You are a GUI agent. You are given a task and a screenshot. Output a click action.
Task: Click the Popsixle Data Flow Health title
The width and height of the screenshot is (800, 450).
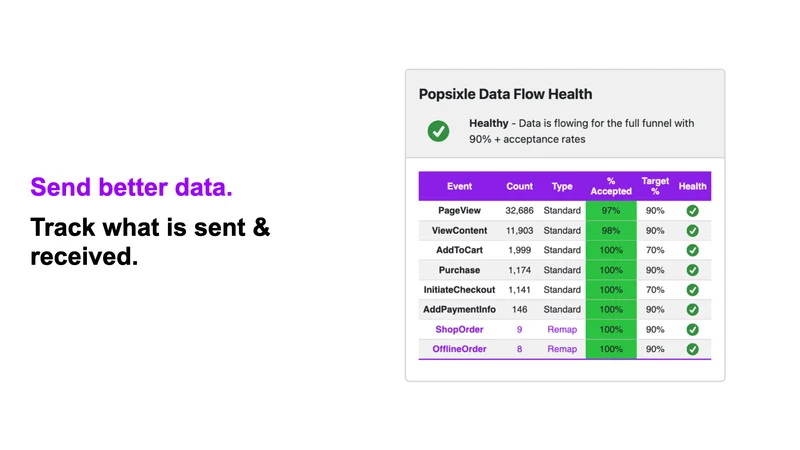click(x=505, y=94)
